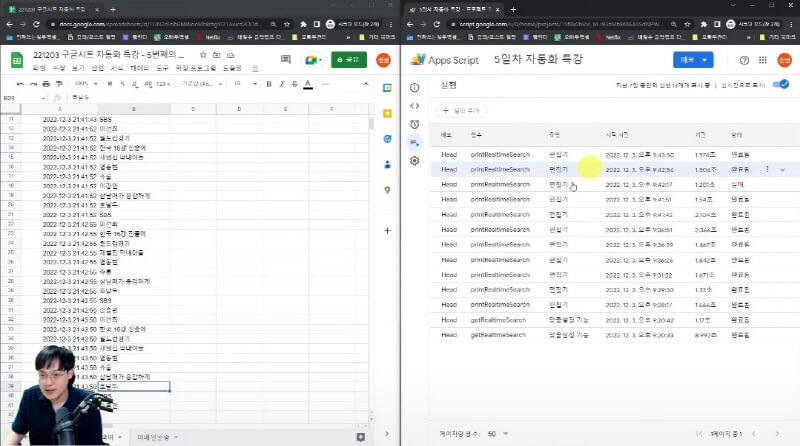Select getRealtimeSearch execution at 9:20:33
The width and height of the screenshot is (800, 446).
click(x=615, y=335)
